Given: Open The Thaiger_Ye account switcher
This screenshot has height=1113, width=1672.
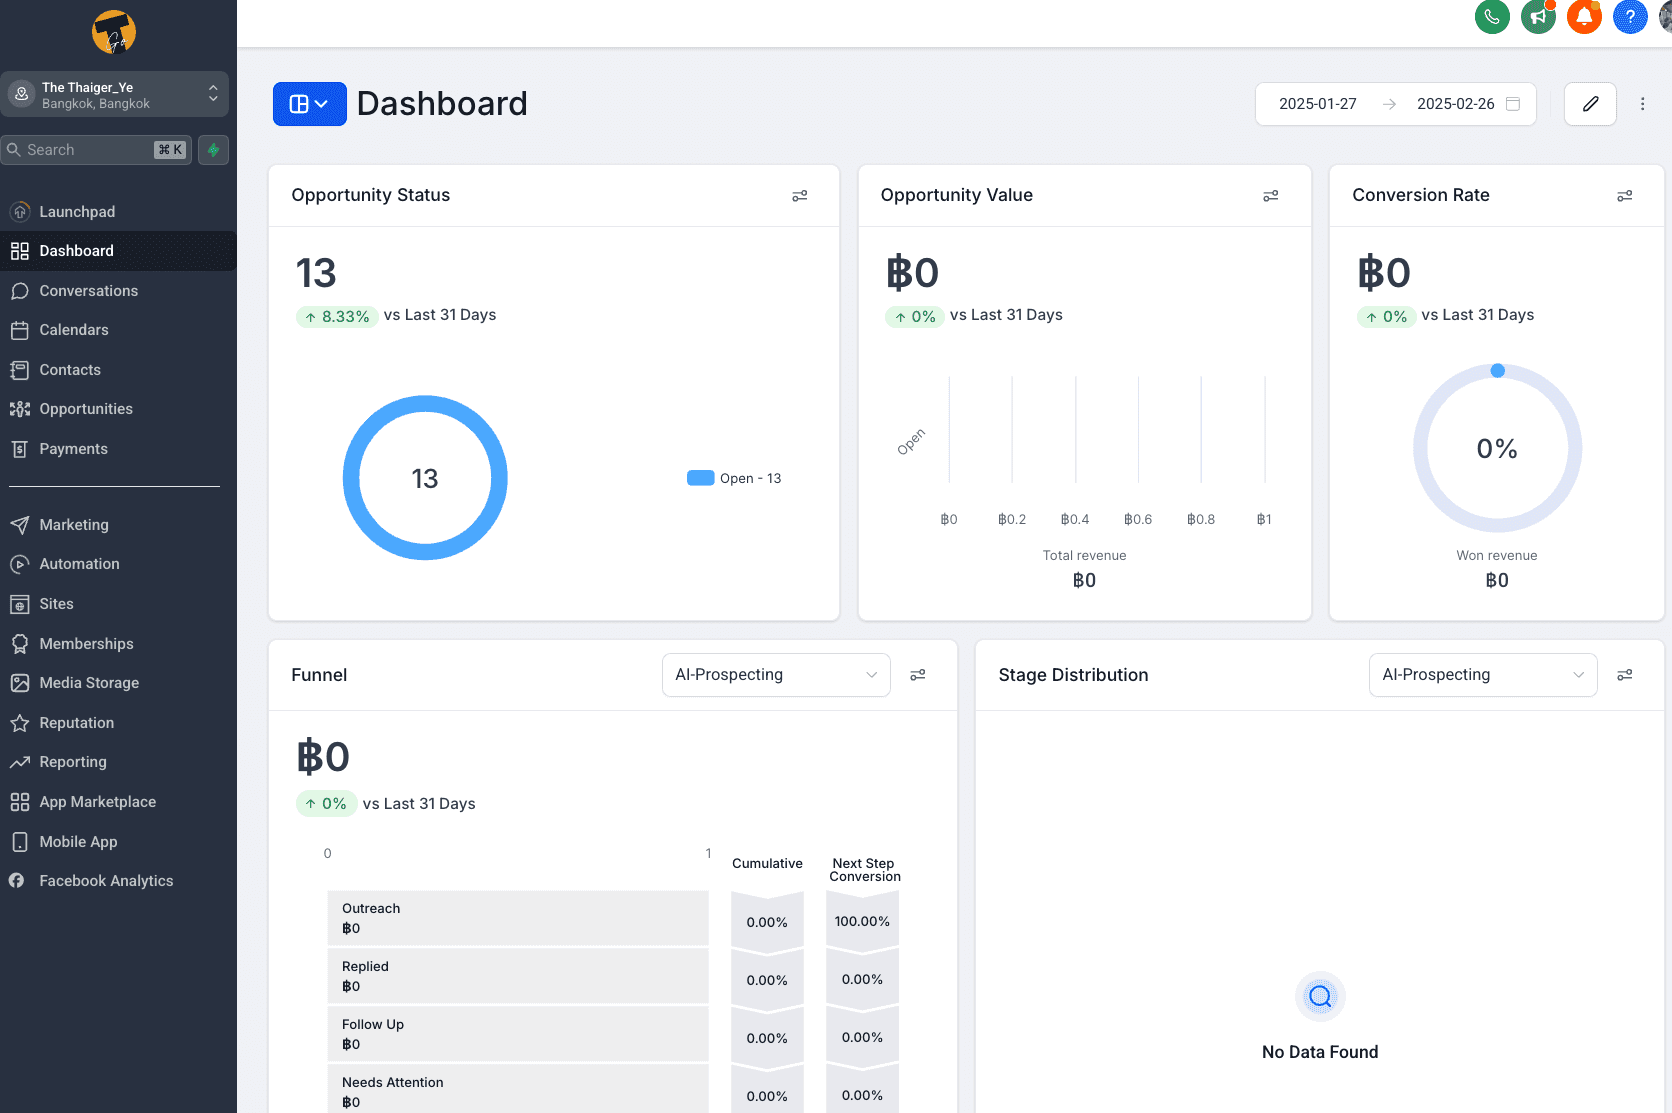Looking at the screenshot, I should pyautogui.click(x=114, y=94).
